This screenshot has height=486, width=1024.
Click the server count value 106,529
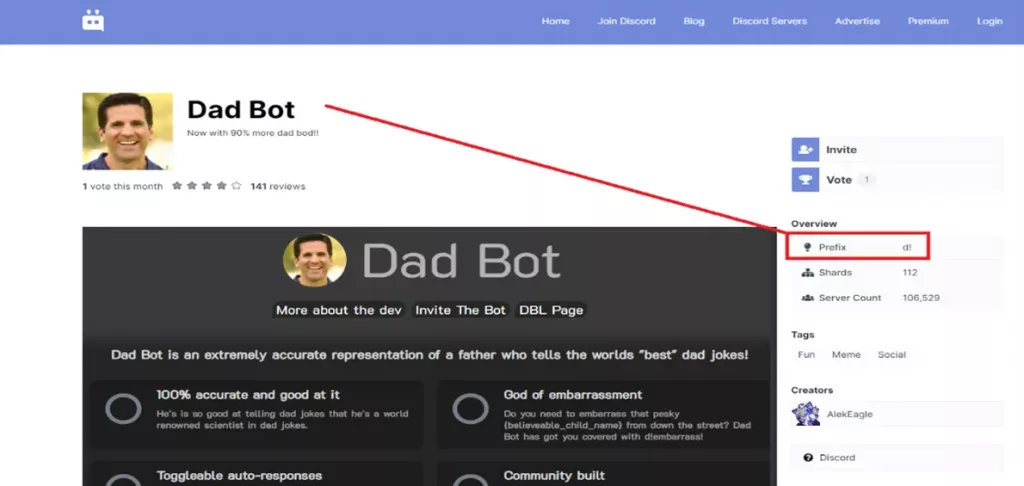pos(921,298)
